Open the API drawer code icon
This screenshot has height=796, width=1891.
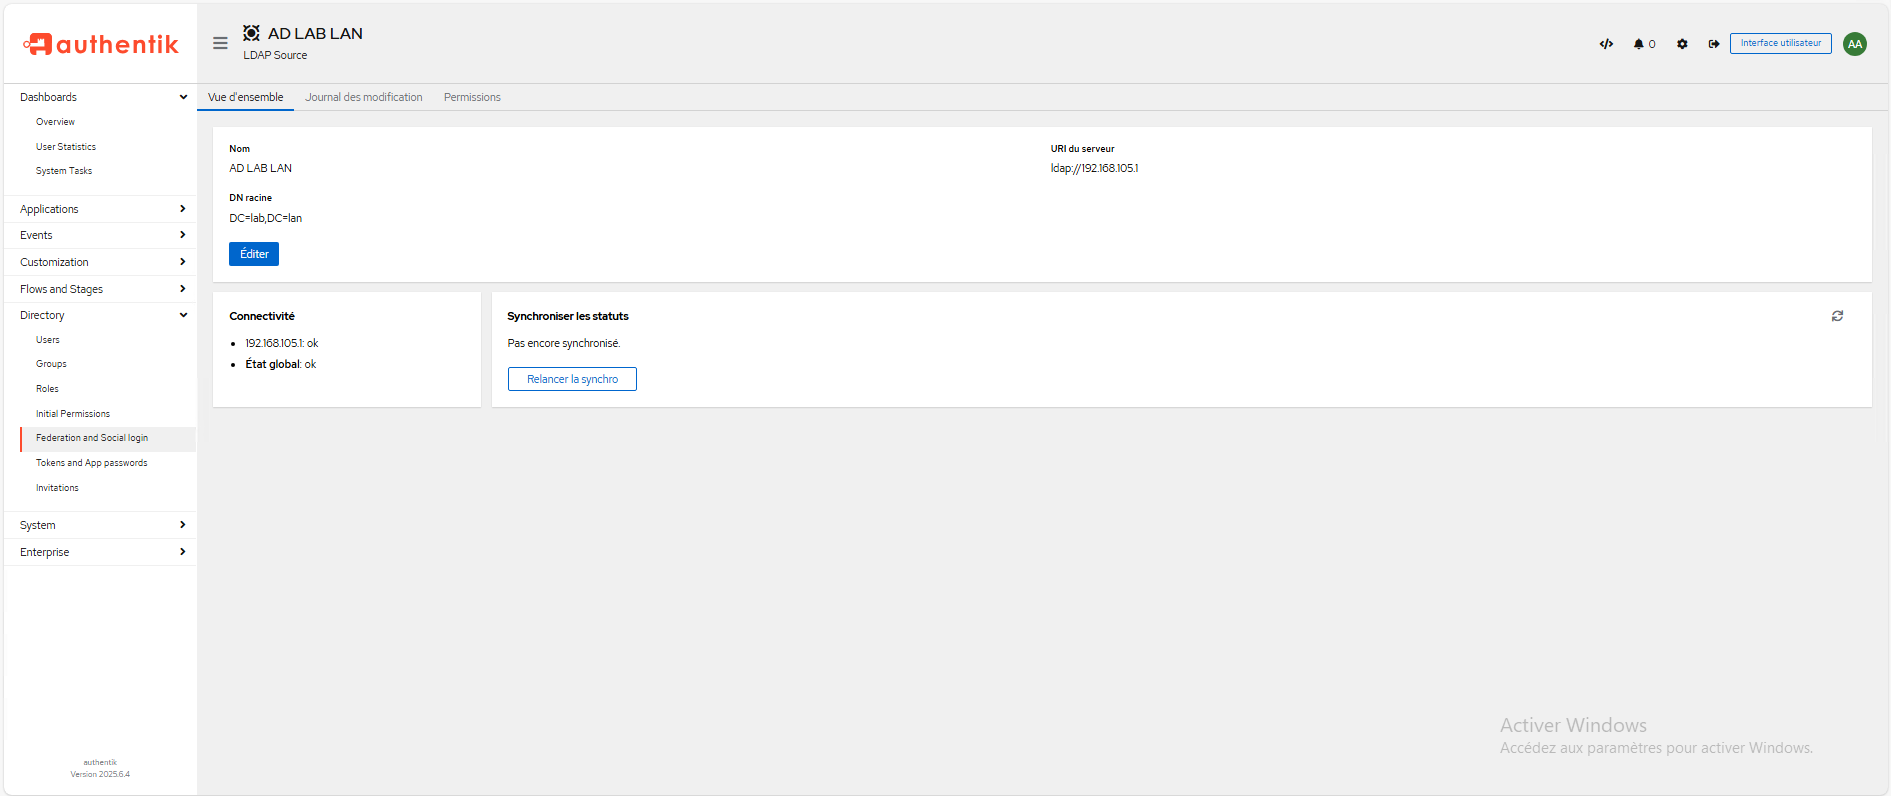(1606, 44)
